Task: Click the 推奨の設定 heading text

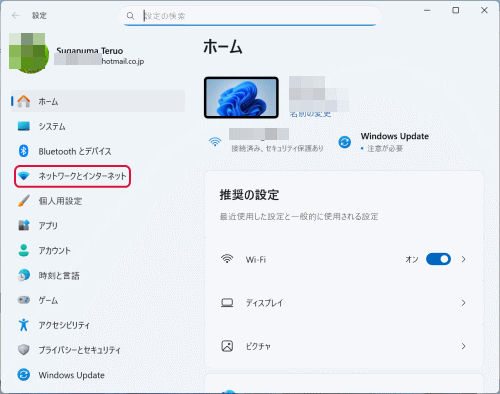Action: click(249, 195)
